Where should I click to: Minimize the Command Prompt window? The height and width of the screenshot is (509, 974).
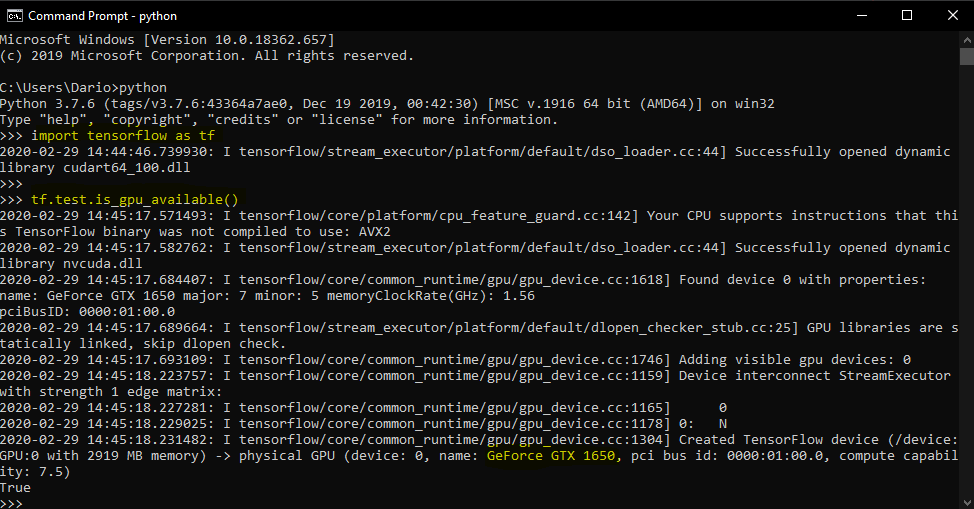[861, 15]
